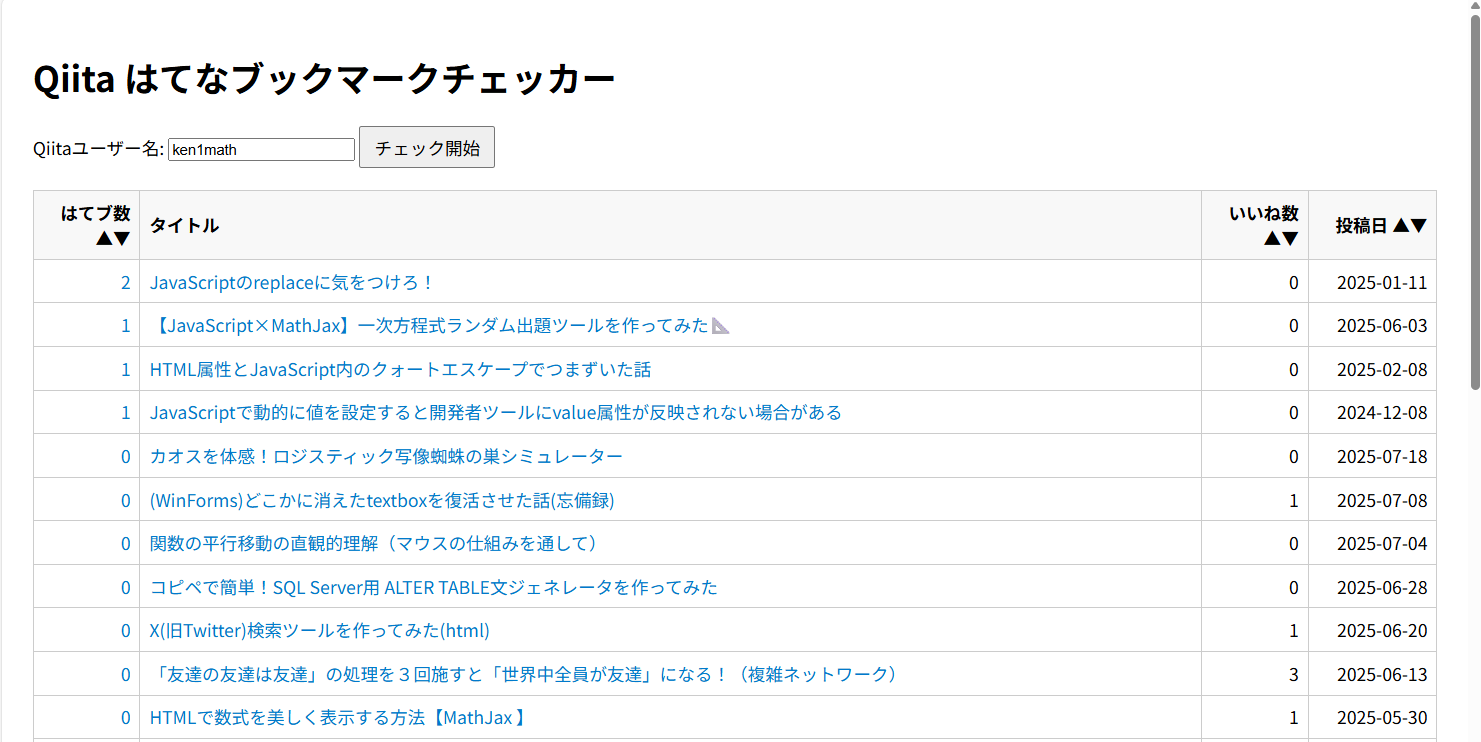Sort by the いいね数 column header
Viewport: 1481px width, 742px height.
1255,225
